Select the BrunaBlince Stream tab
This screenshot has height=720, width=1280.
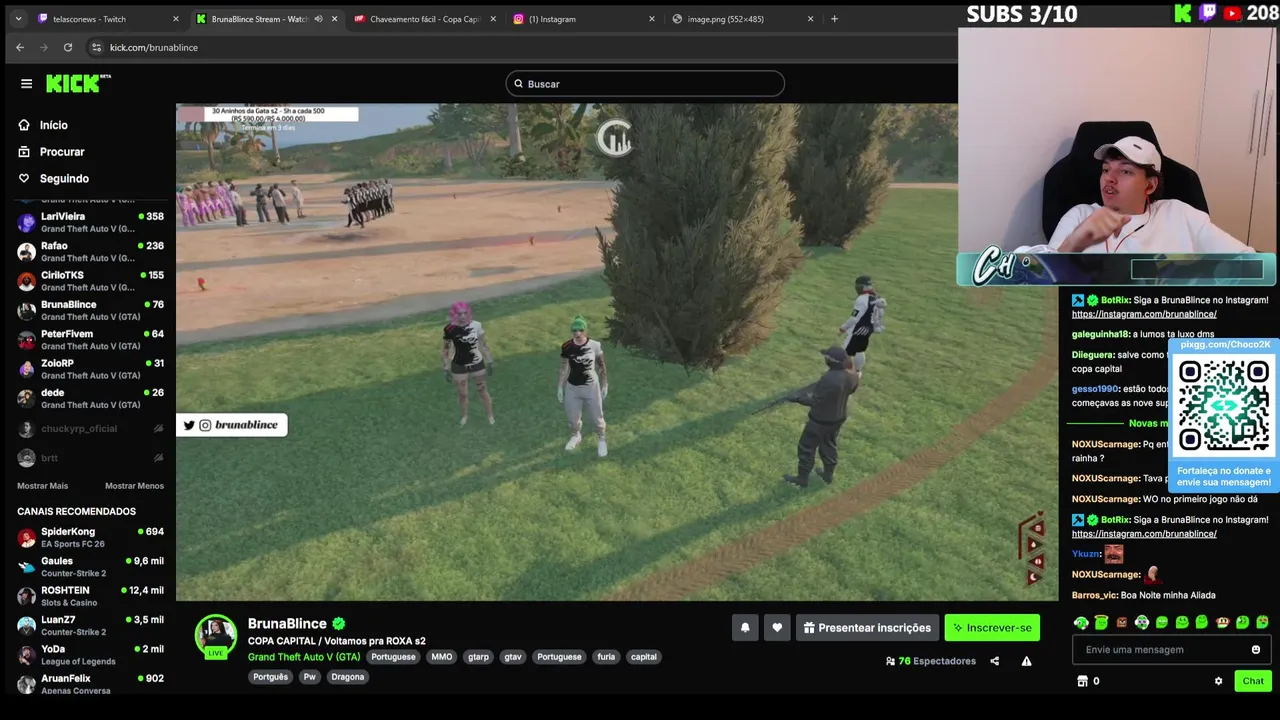point(266,18)
